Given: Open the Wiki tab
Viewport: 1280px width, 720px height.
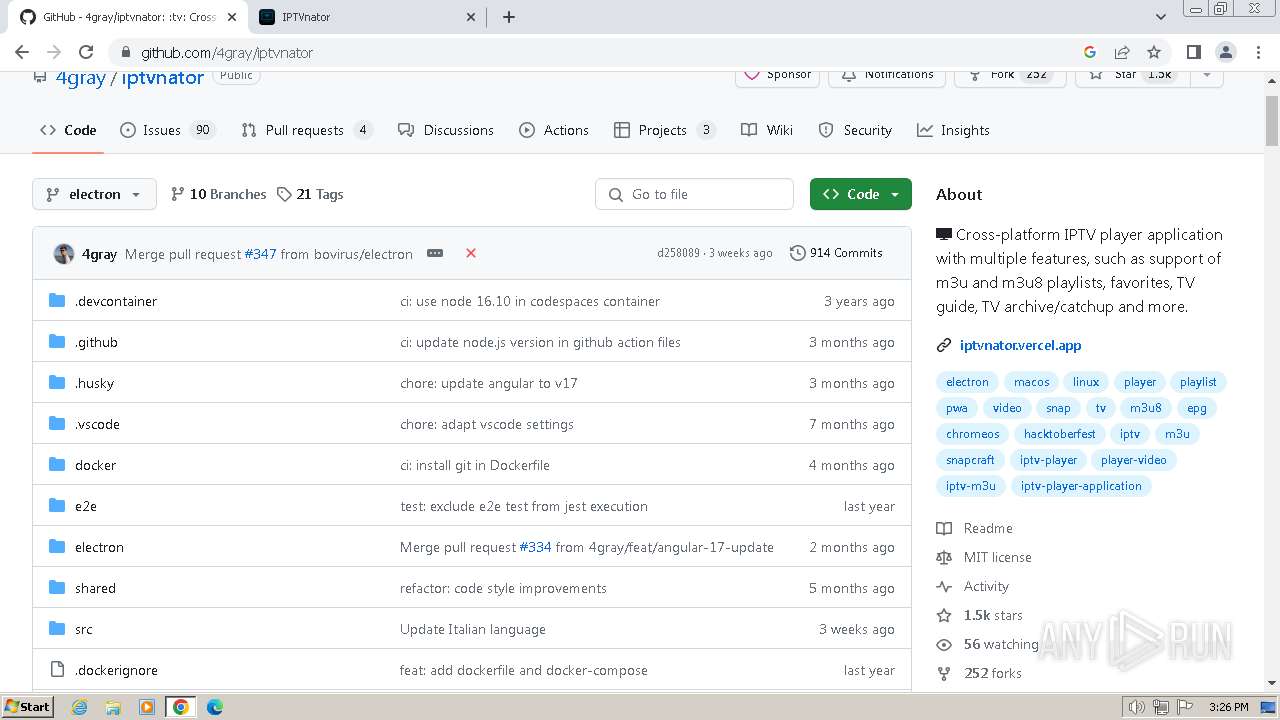Looking at the screenshot, I should coord(767,130).
